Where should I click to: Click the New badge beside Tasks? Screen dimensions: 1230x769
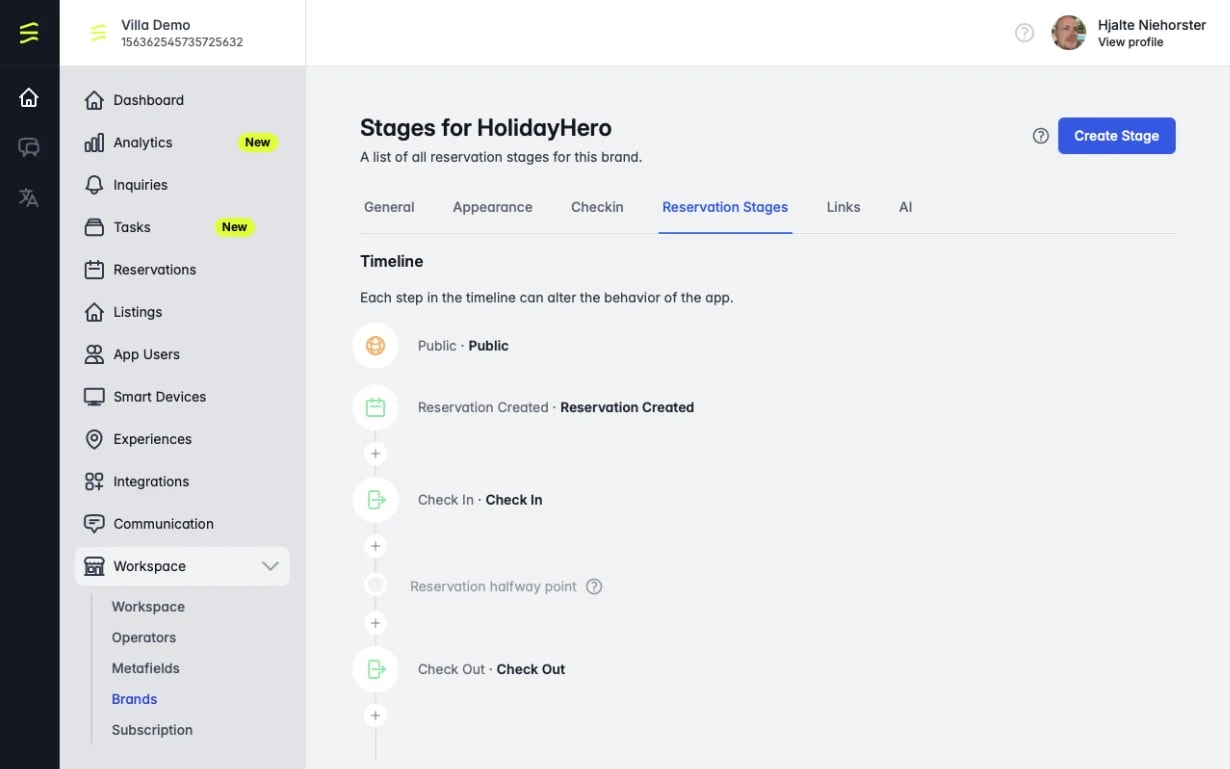coord(234,227)
